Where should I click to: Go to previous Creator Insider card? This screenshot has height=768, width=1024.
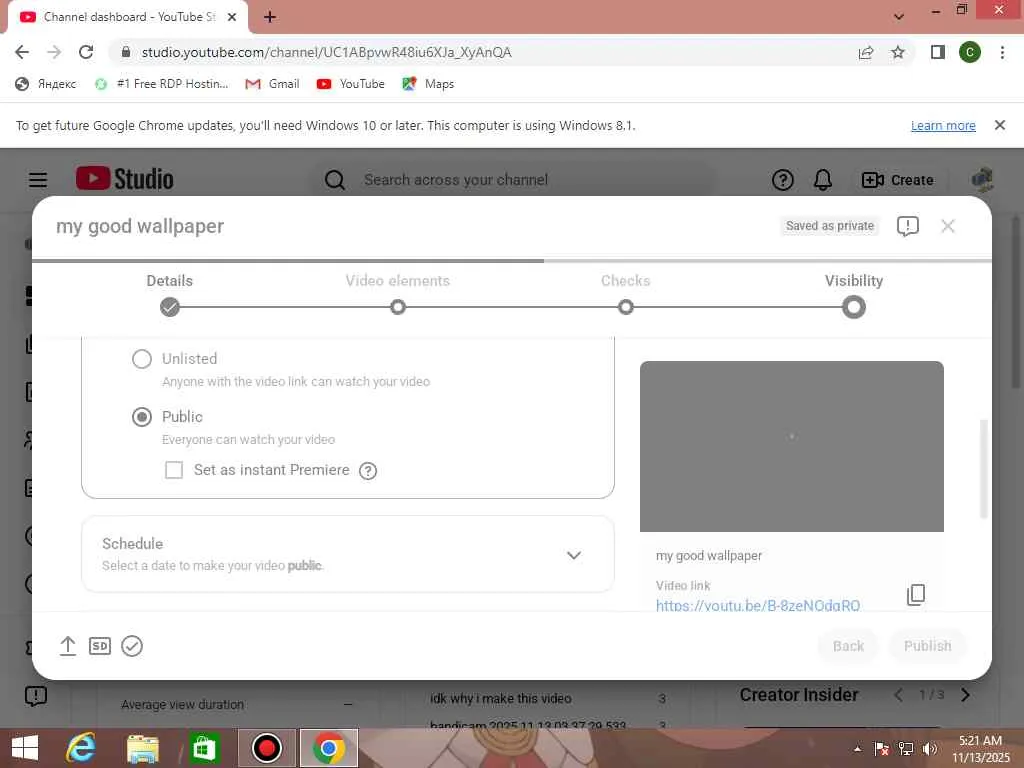899,695
